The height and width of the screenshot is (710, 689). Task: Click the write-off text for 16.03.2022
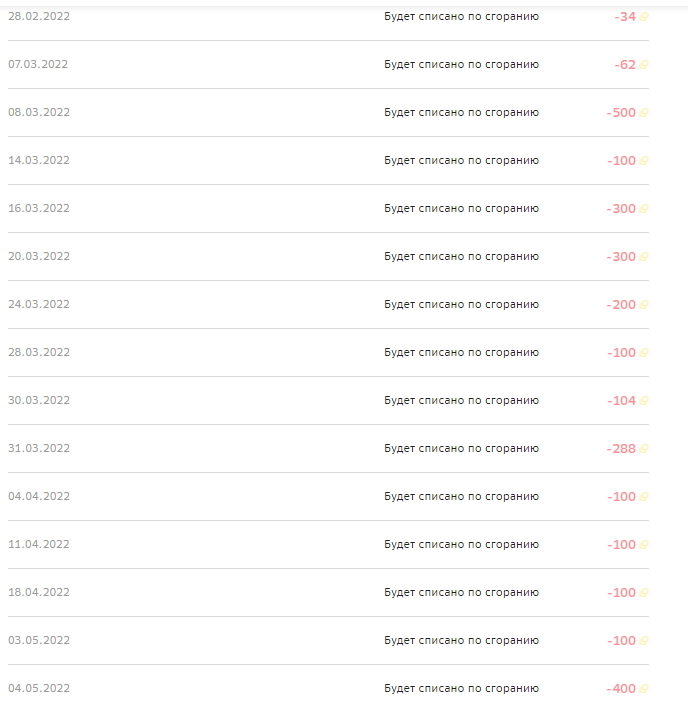coord(461,208)
